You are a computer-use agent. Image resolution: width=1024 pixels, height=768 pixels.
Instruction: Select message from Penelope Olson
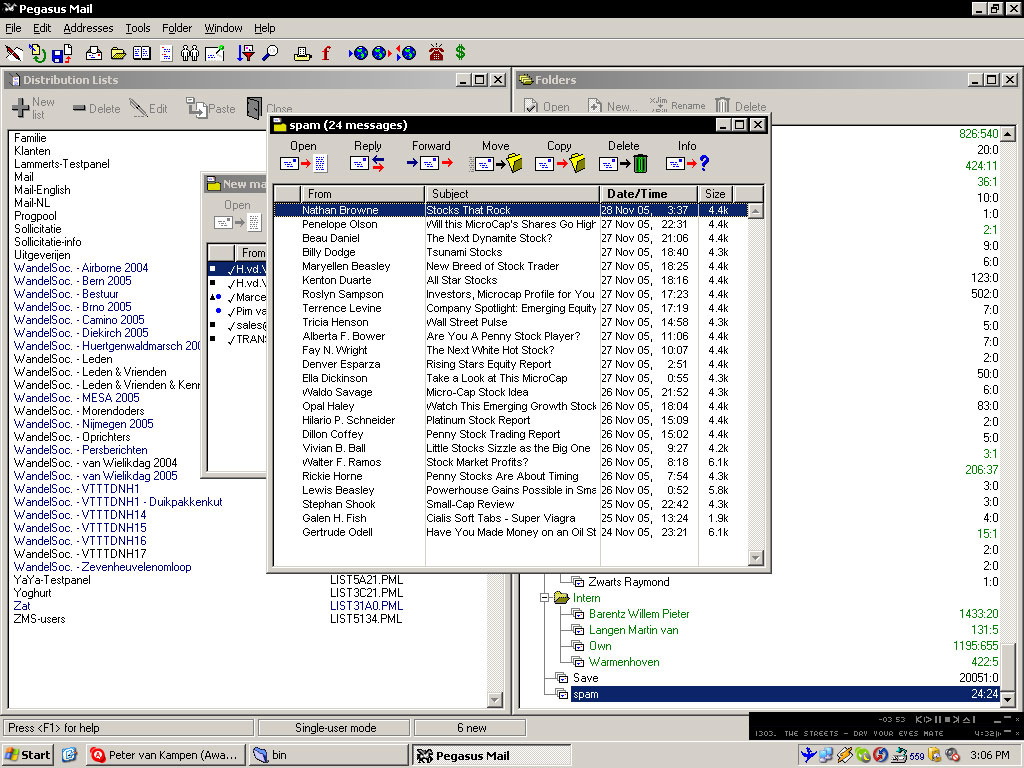(x=511, y=224)
